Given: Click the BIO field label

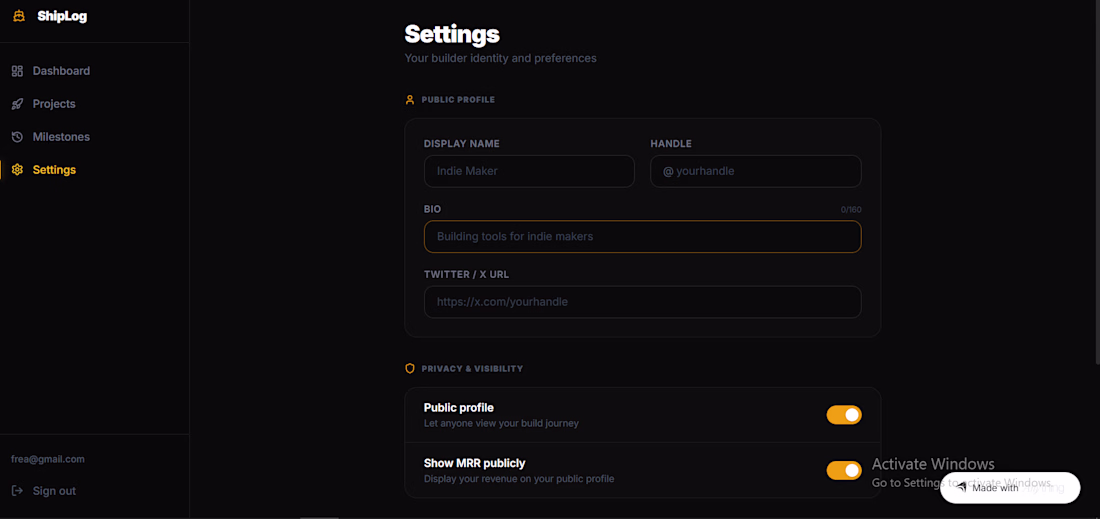Looking at the screenshot, I should click(433, 209).
